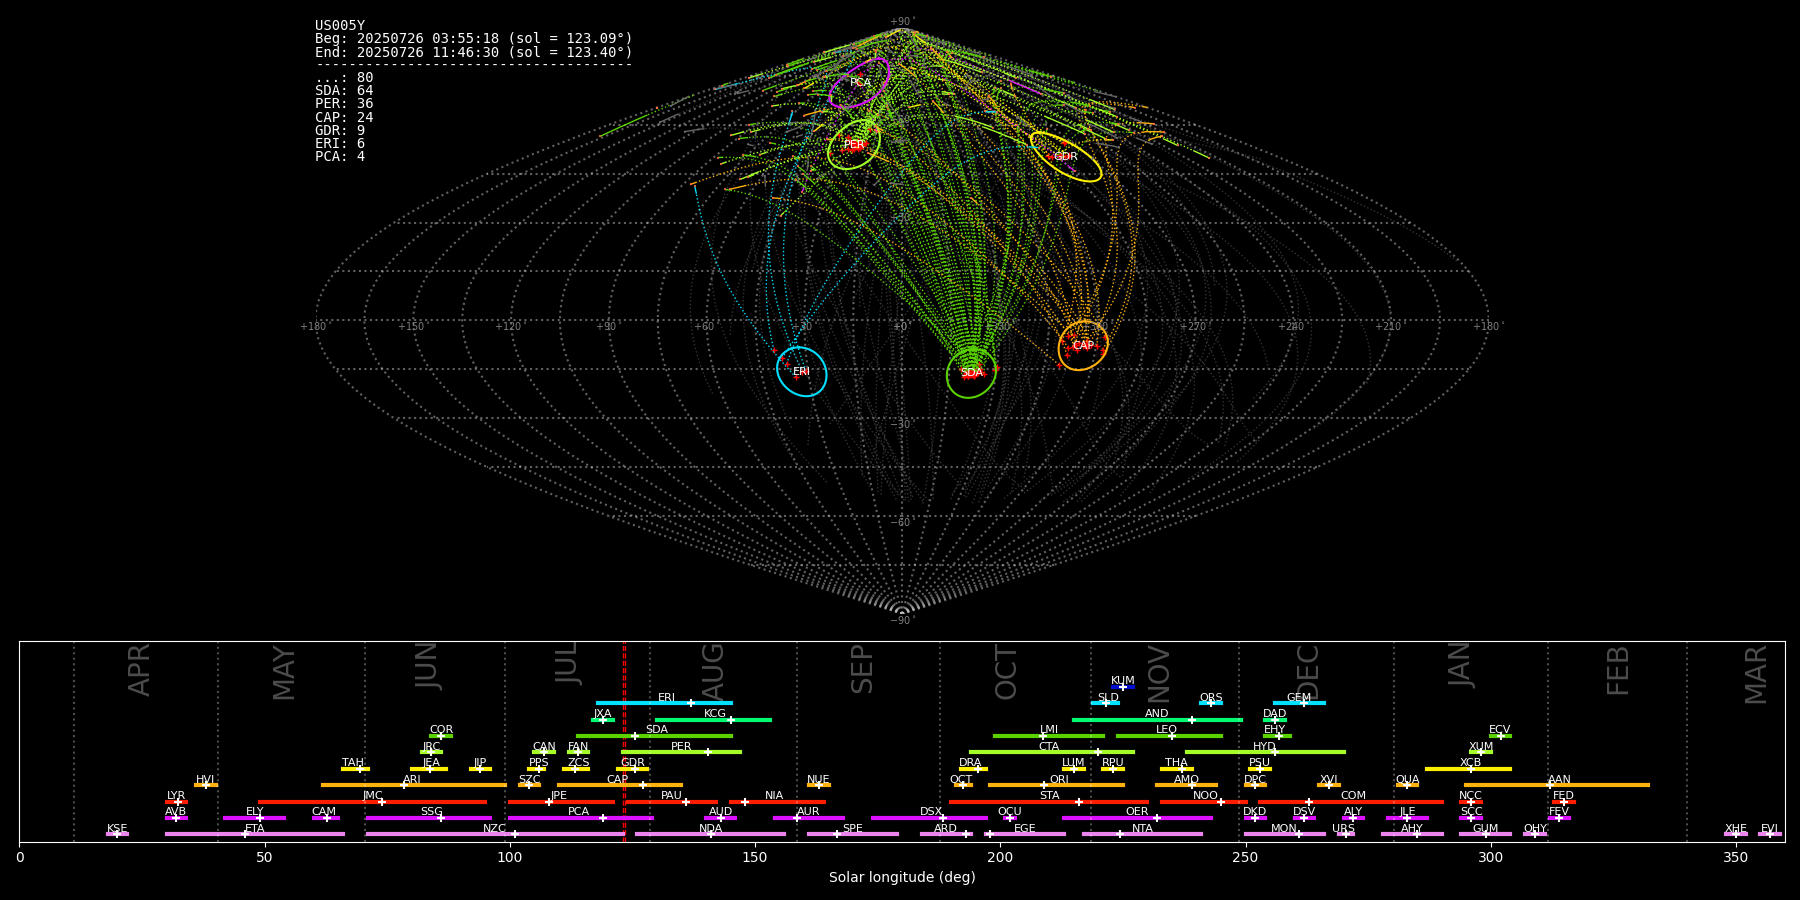
Task: Click the US005Y station title text
Action: click(x=340, y=26)
